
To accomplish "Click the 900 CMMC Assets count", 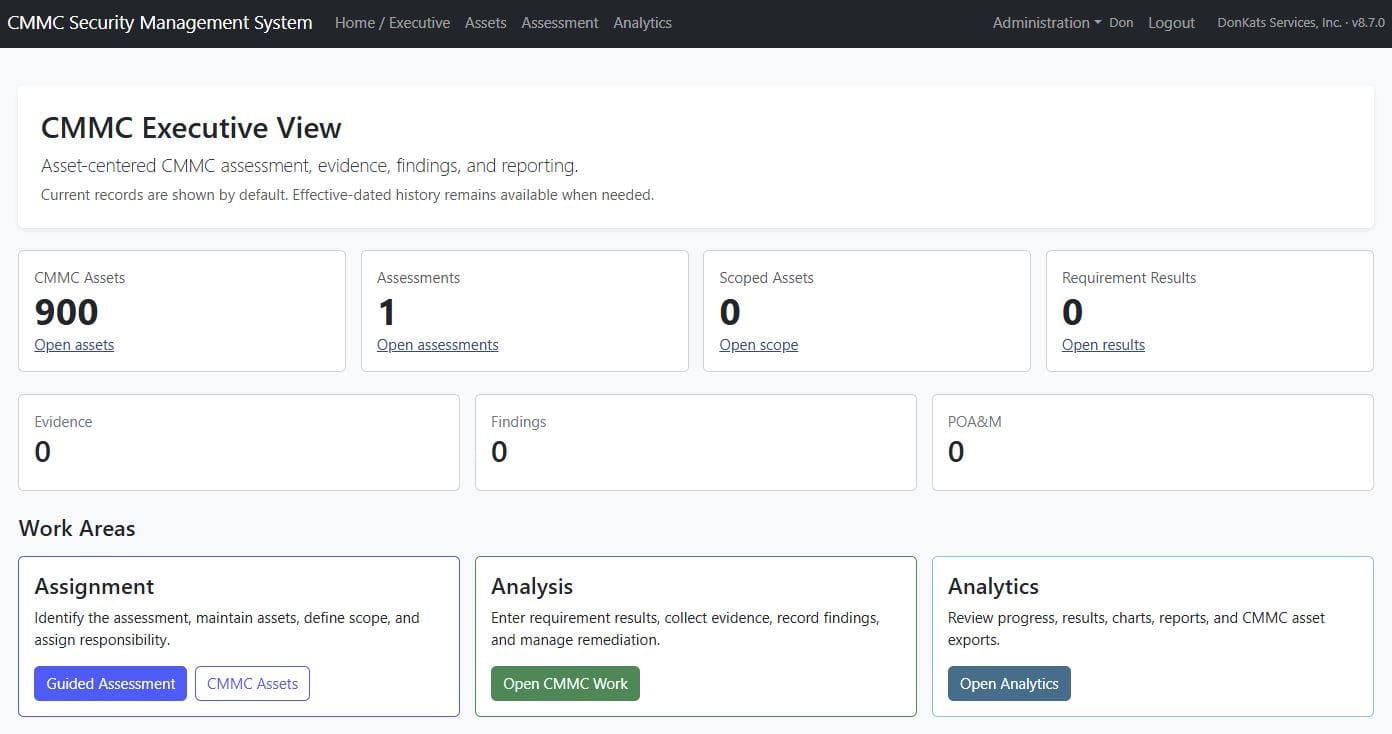I will click(x=66, y=312).
